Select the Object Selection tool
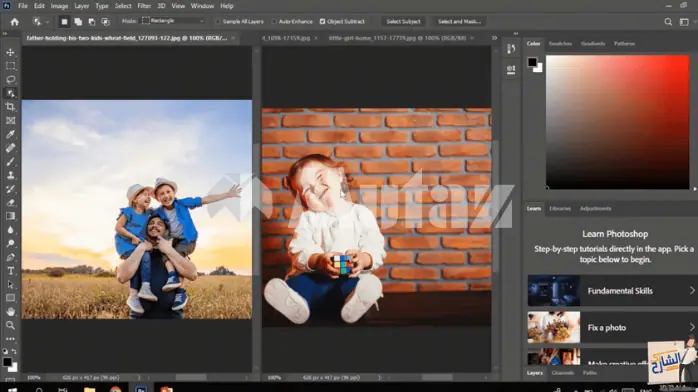This screenshot has width=698, height=392. 10,93
